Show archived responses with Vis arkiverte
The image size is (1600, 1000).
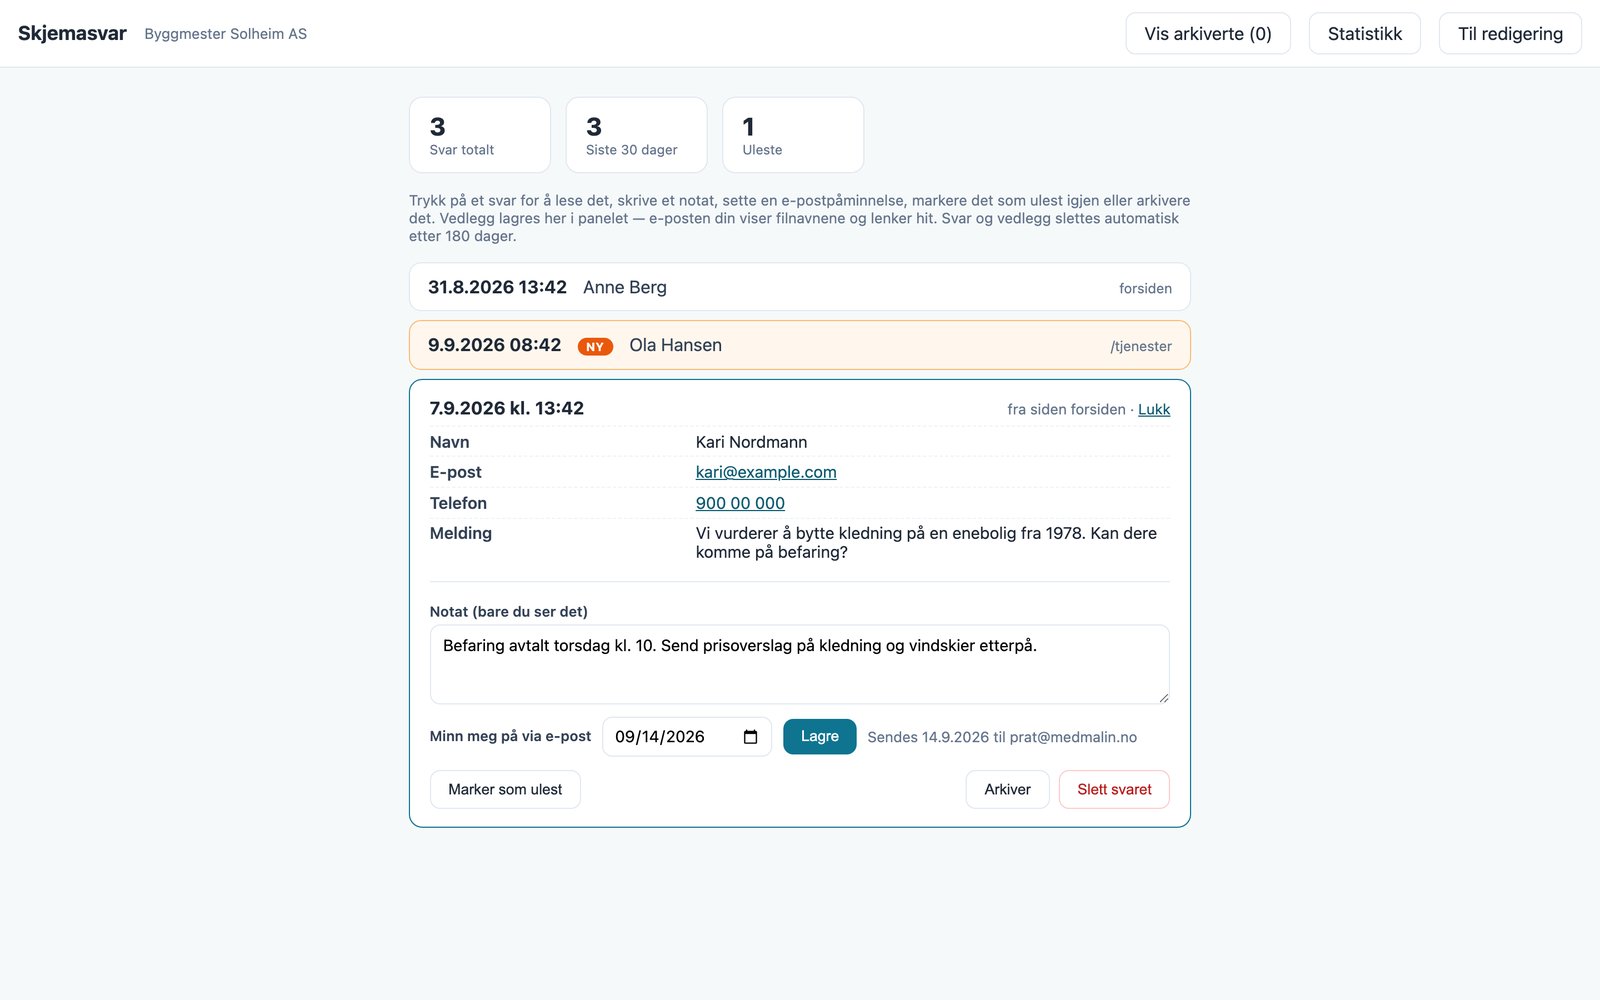click(x=1208, y=34)
